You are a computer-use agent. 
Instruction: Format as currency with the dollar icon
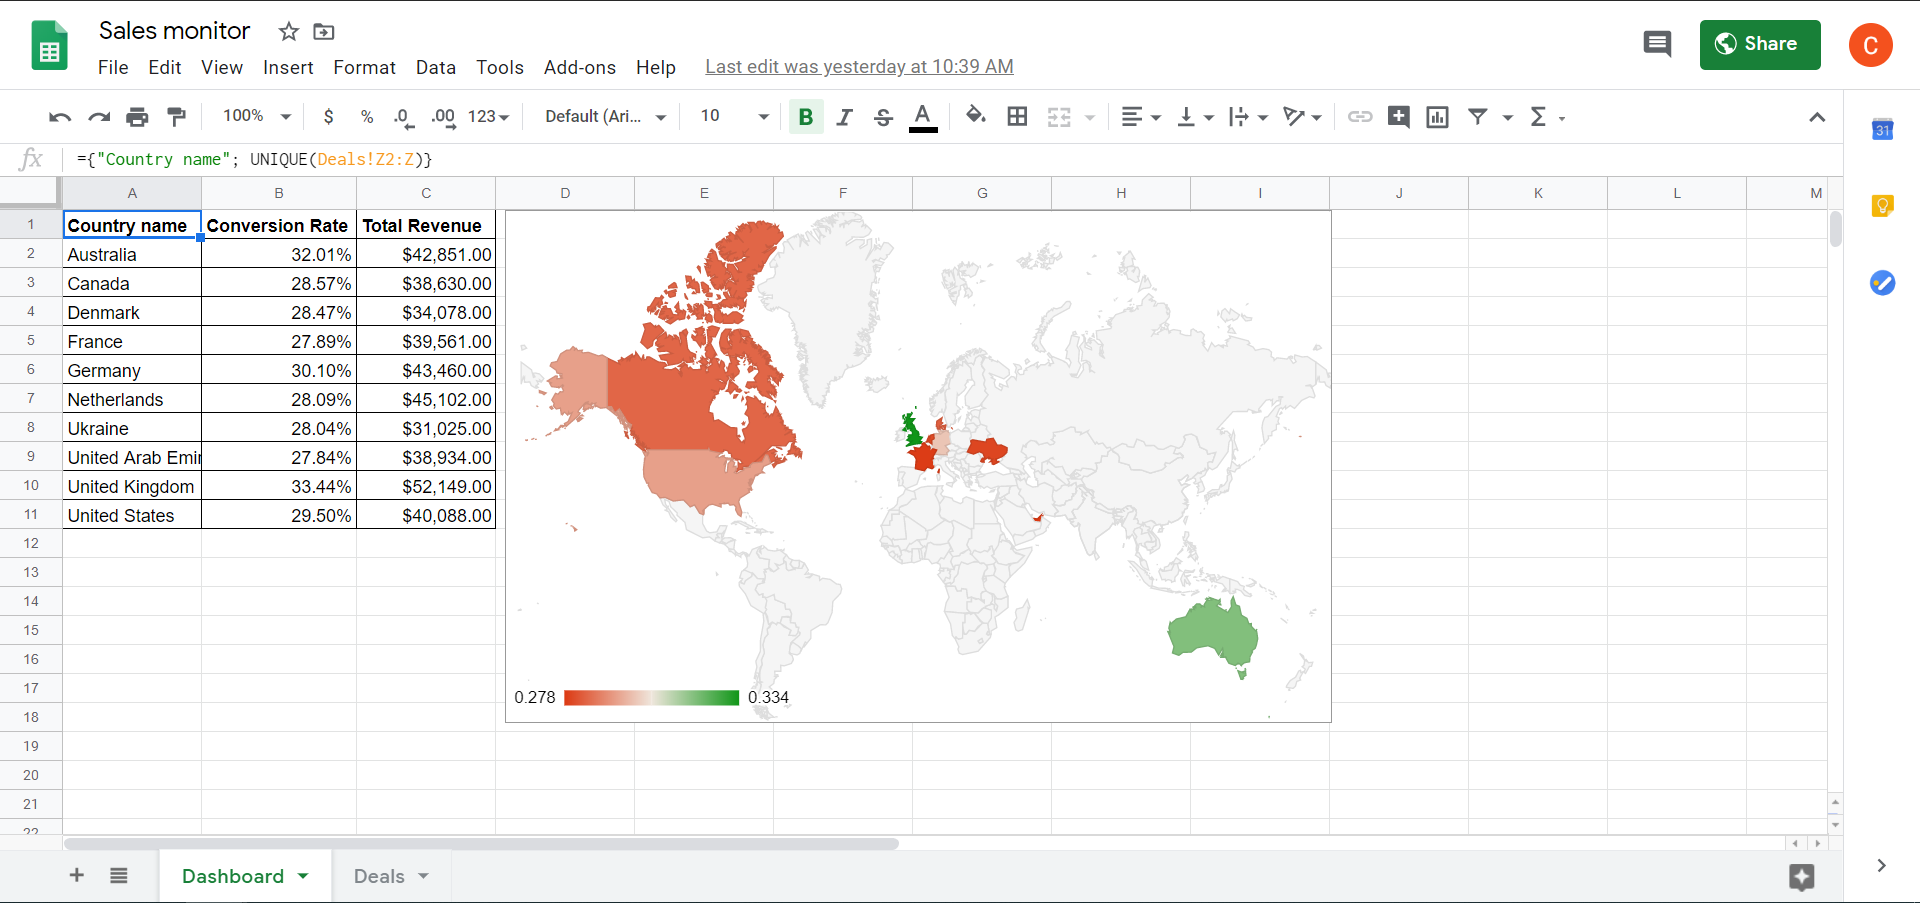point(329,117)
